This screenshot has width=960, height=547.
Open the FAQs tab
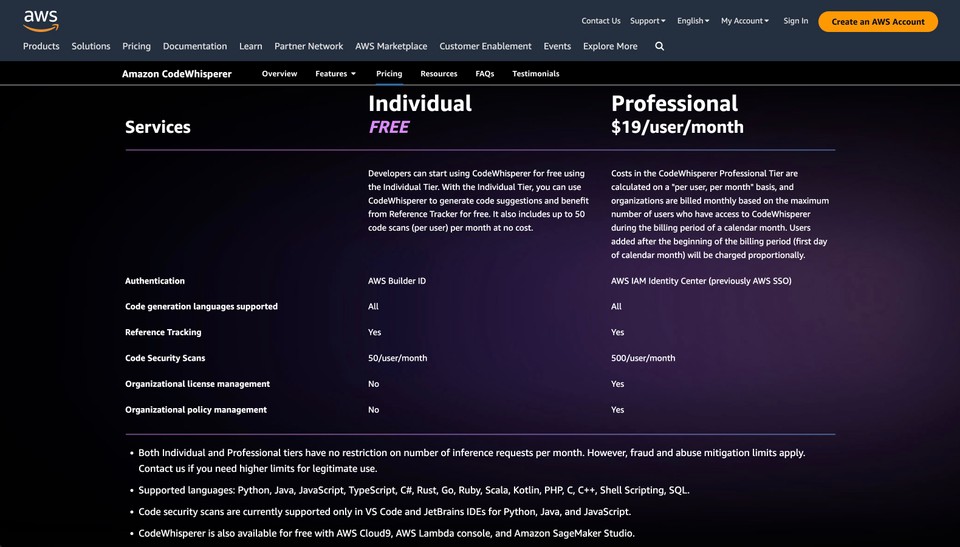tap(484, 74)
